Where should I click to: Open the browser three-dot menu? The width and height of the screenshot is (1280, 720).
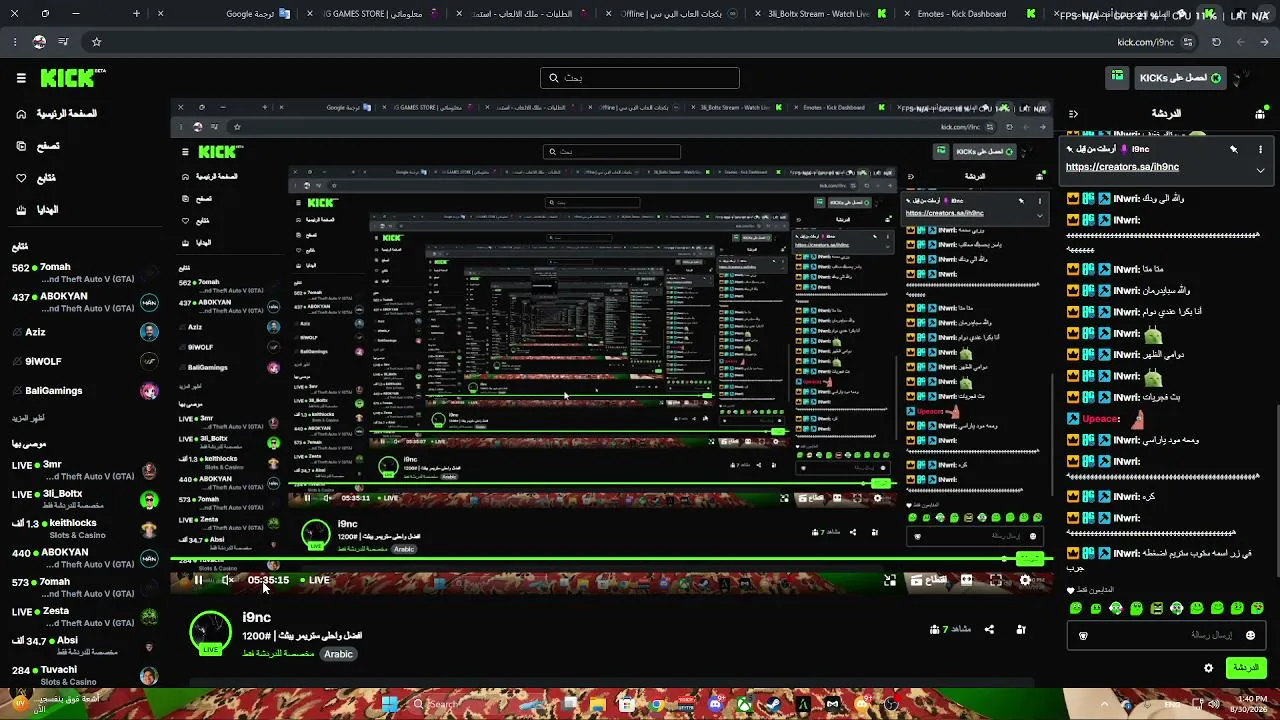click(x=15, y=42)
